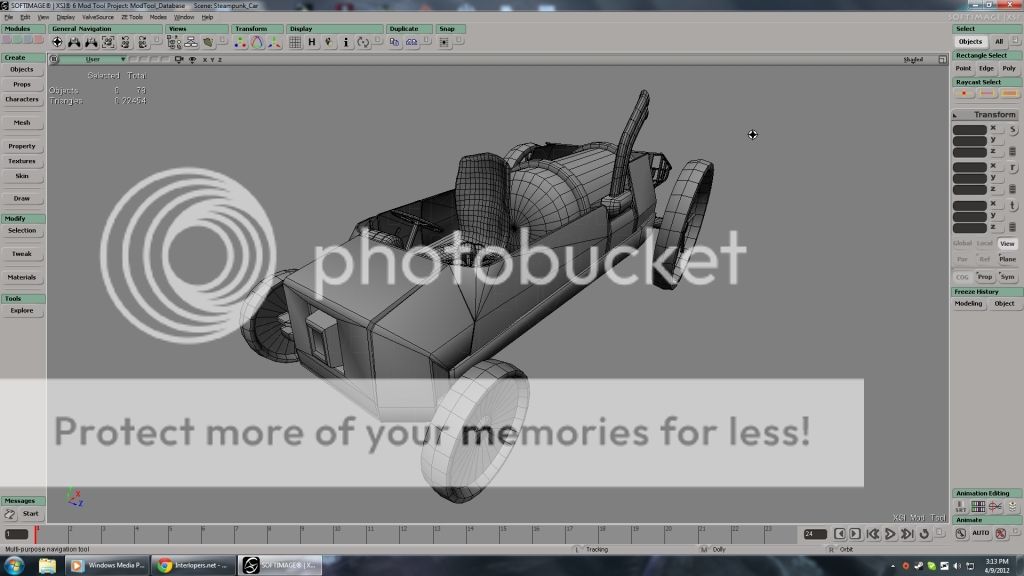
Task: Click the Polygon select button
Action: pos(1009,68)
